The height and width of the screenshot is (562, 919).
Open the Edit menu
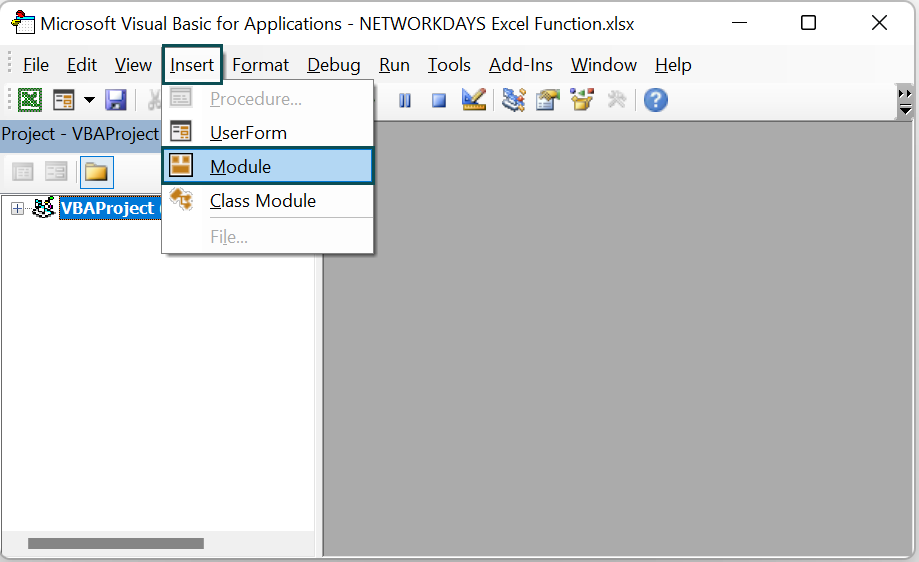pos(81,64)
